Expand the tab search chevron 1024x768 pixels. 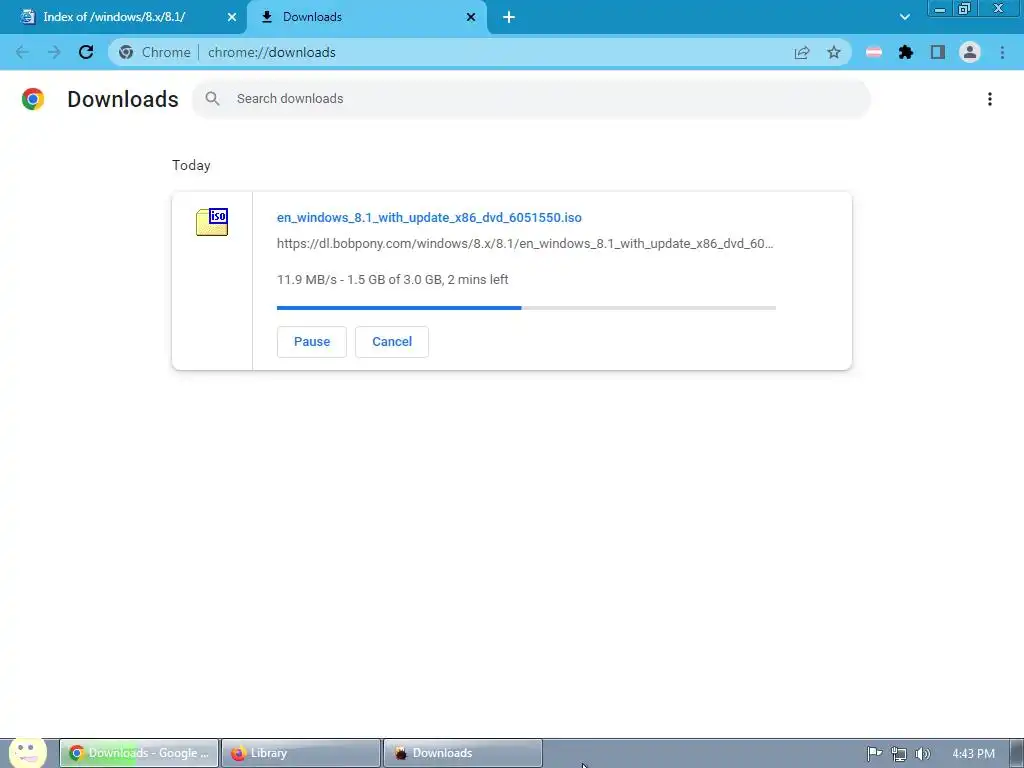[x=904, y=17]
